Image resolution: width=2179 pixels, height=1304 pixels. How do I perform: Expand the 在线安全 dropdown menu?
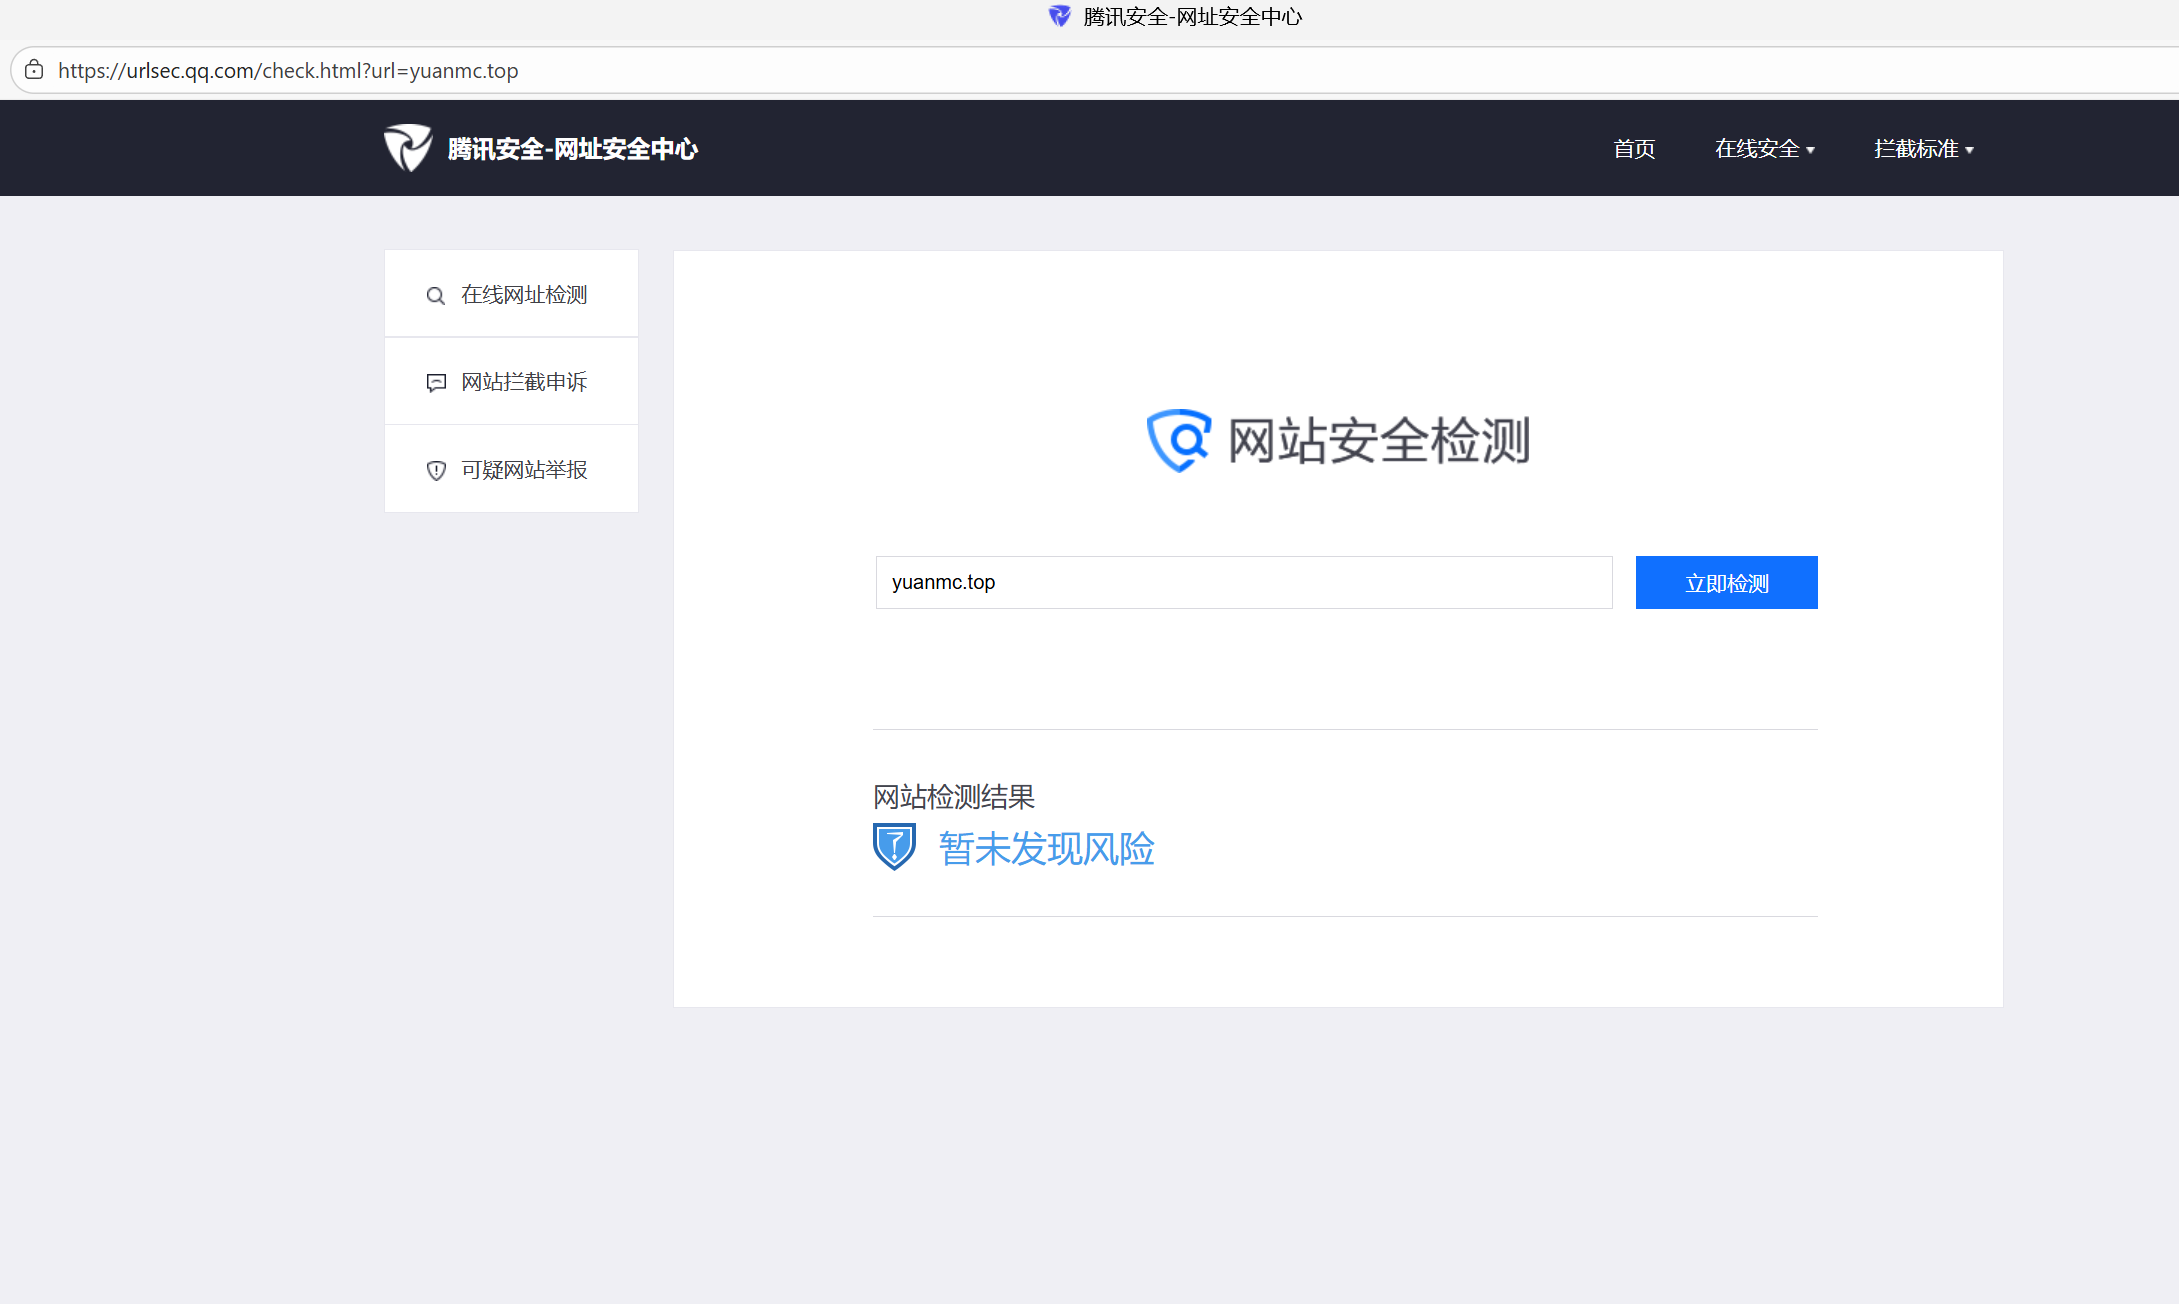click(1763, 149)
